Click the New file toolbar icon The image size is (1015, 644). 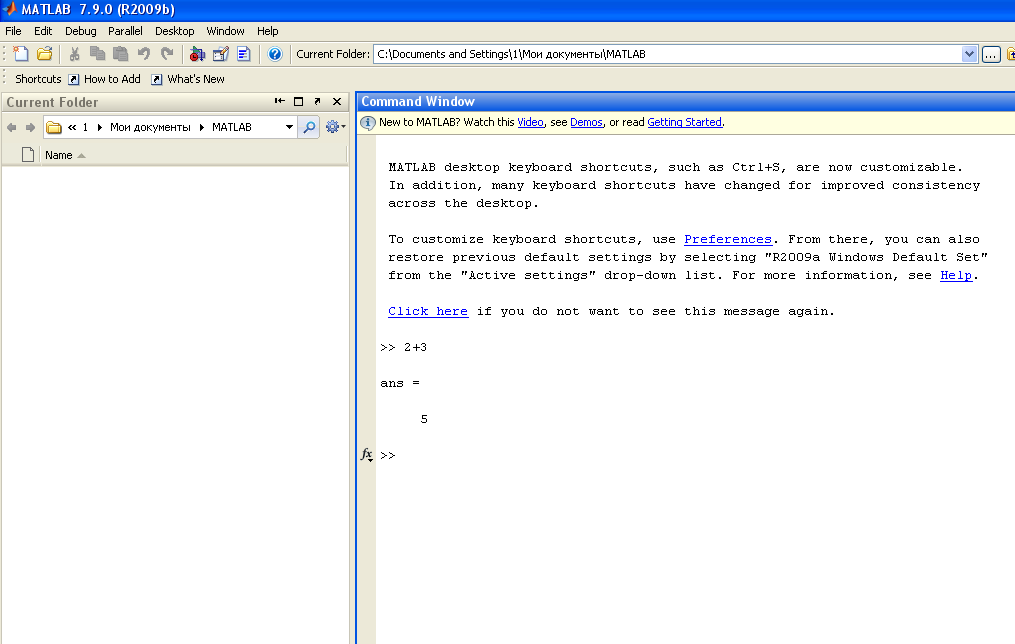click(21, 54)
